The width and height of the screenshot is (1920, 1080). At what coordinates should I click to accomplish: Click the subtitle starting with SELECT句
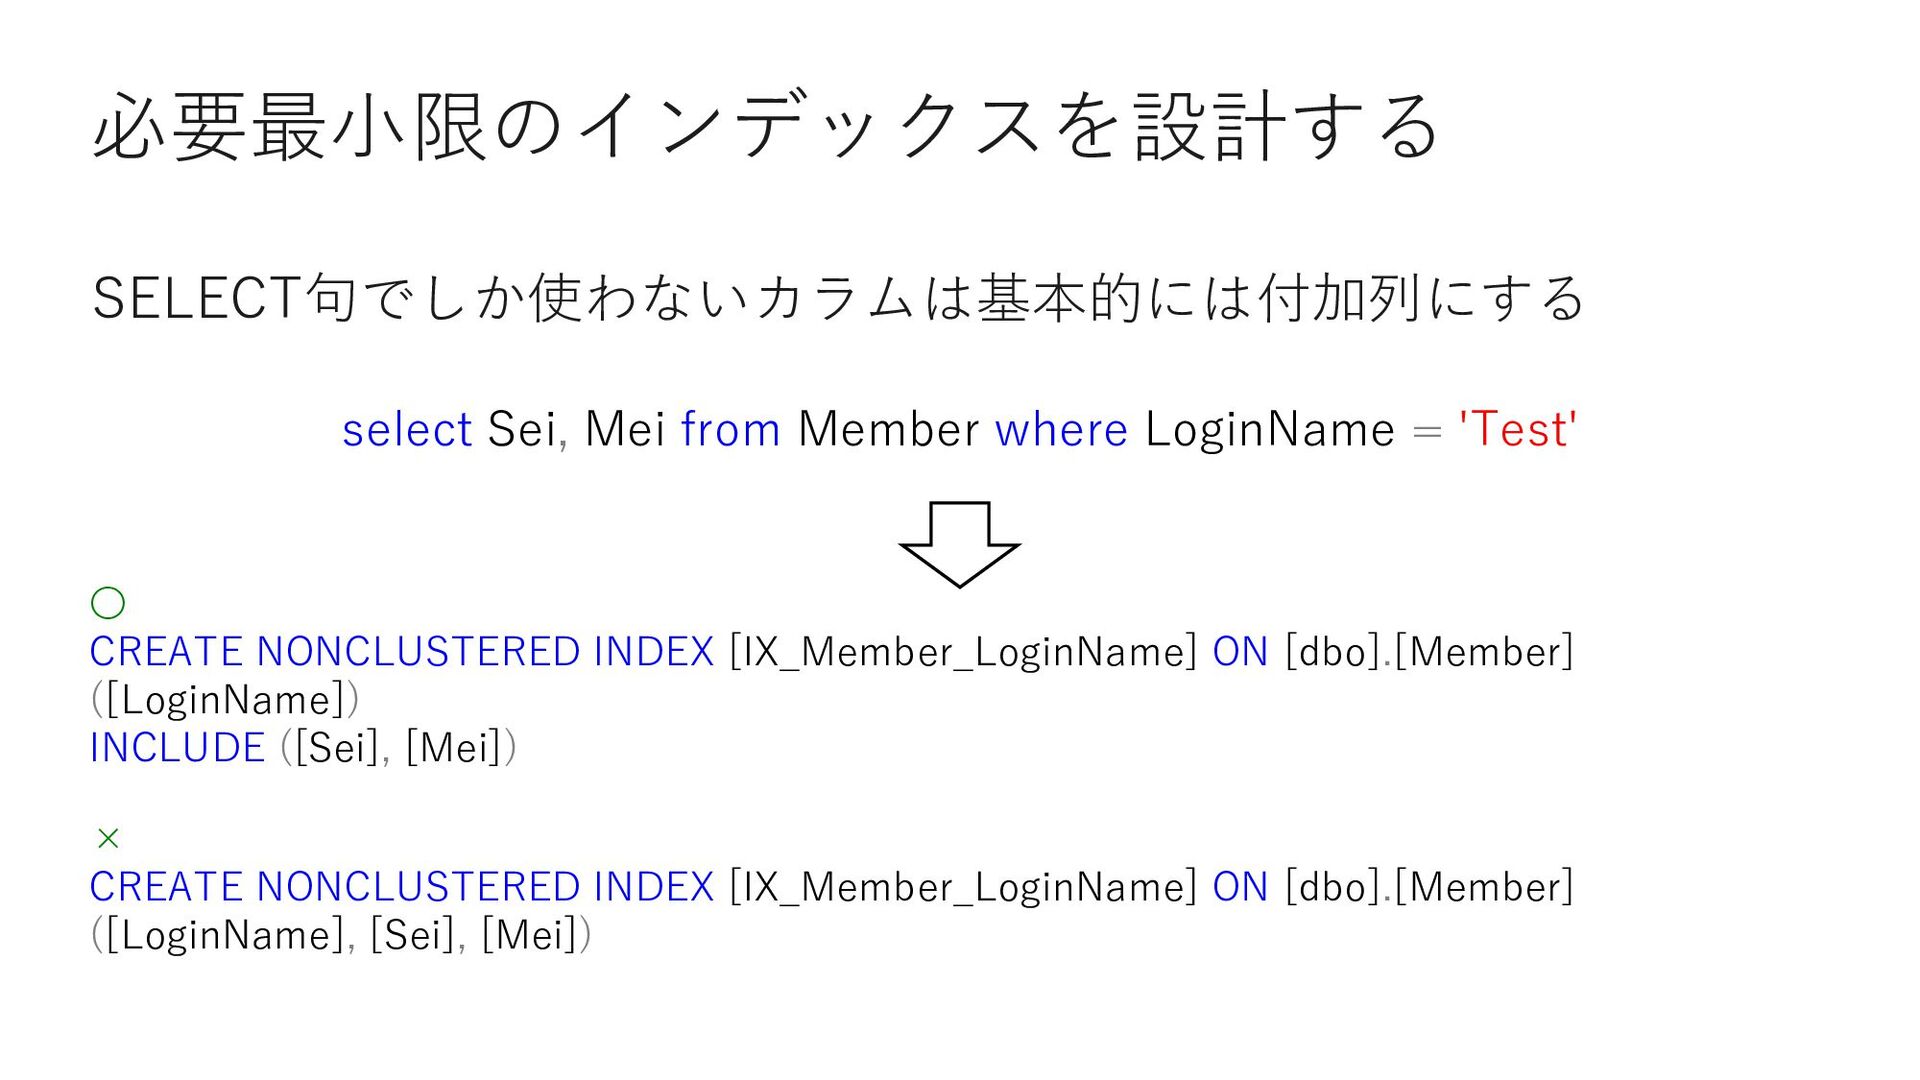click(838, 298)
